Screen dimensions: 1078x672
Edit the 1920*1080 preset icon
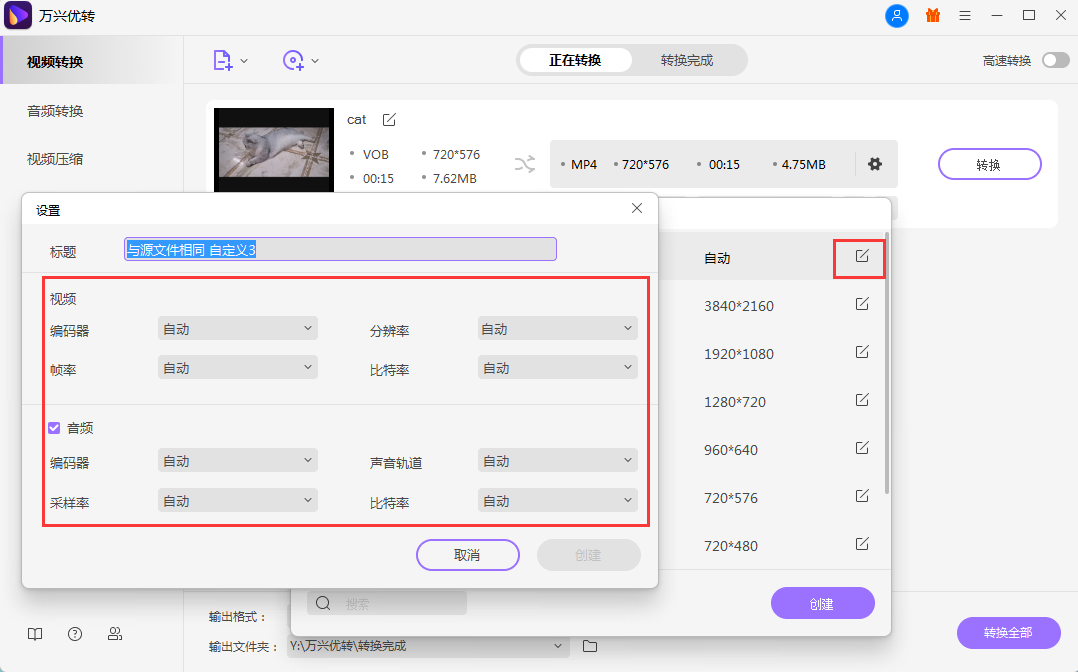pos(862,352)
